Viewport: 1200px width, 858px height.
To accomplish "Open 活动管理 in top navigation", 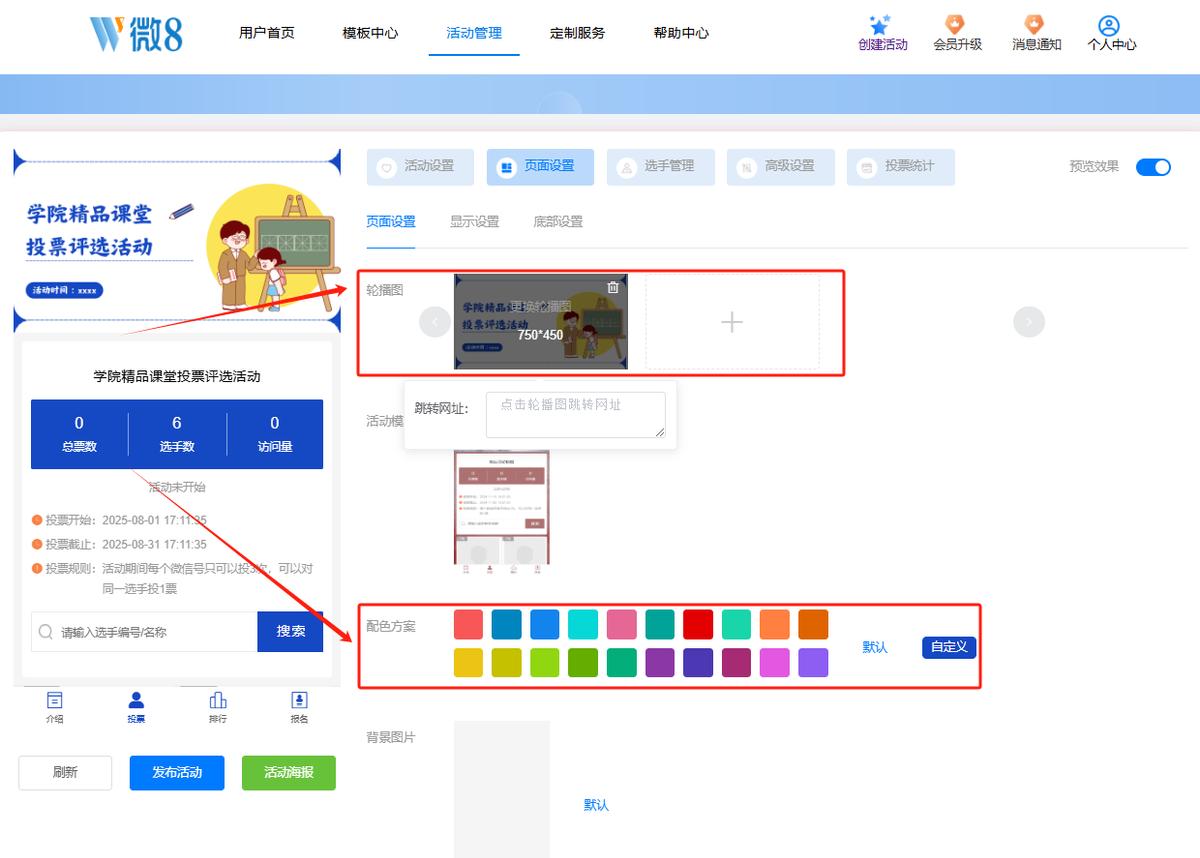I will pos(474,33).
